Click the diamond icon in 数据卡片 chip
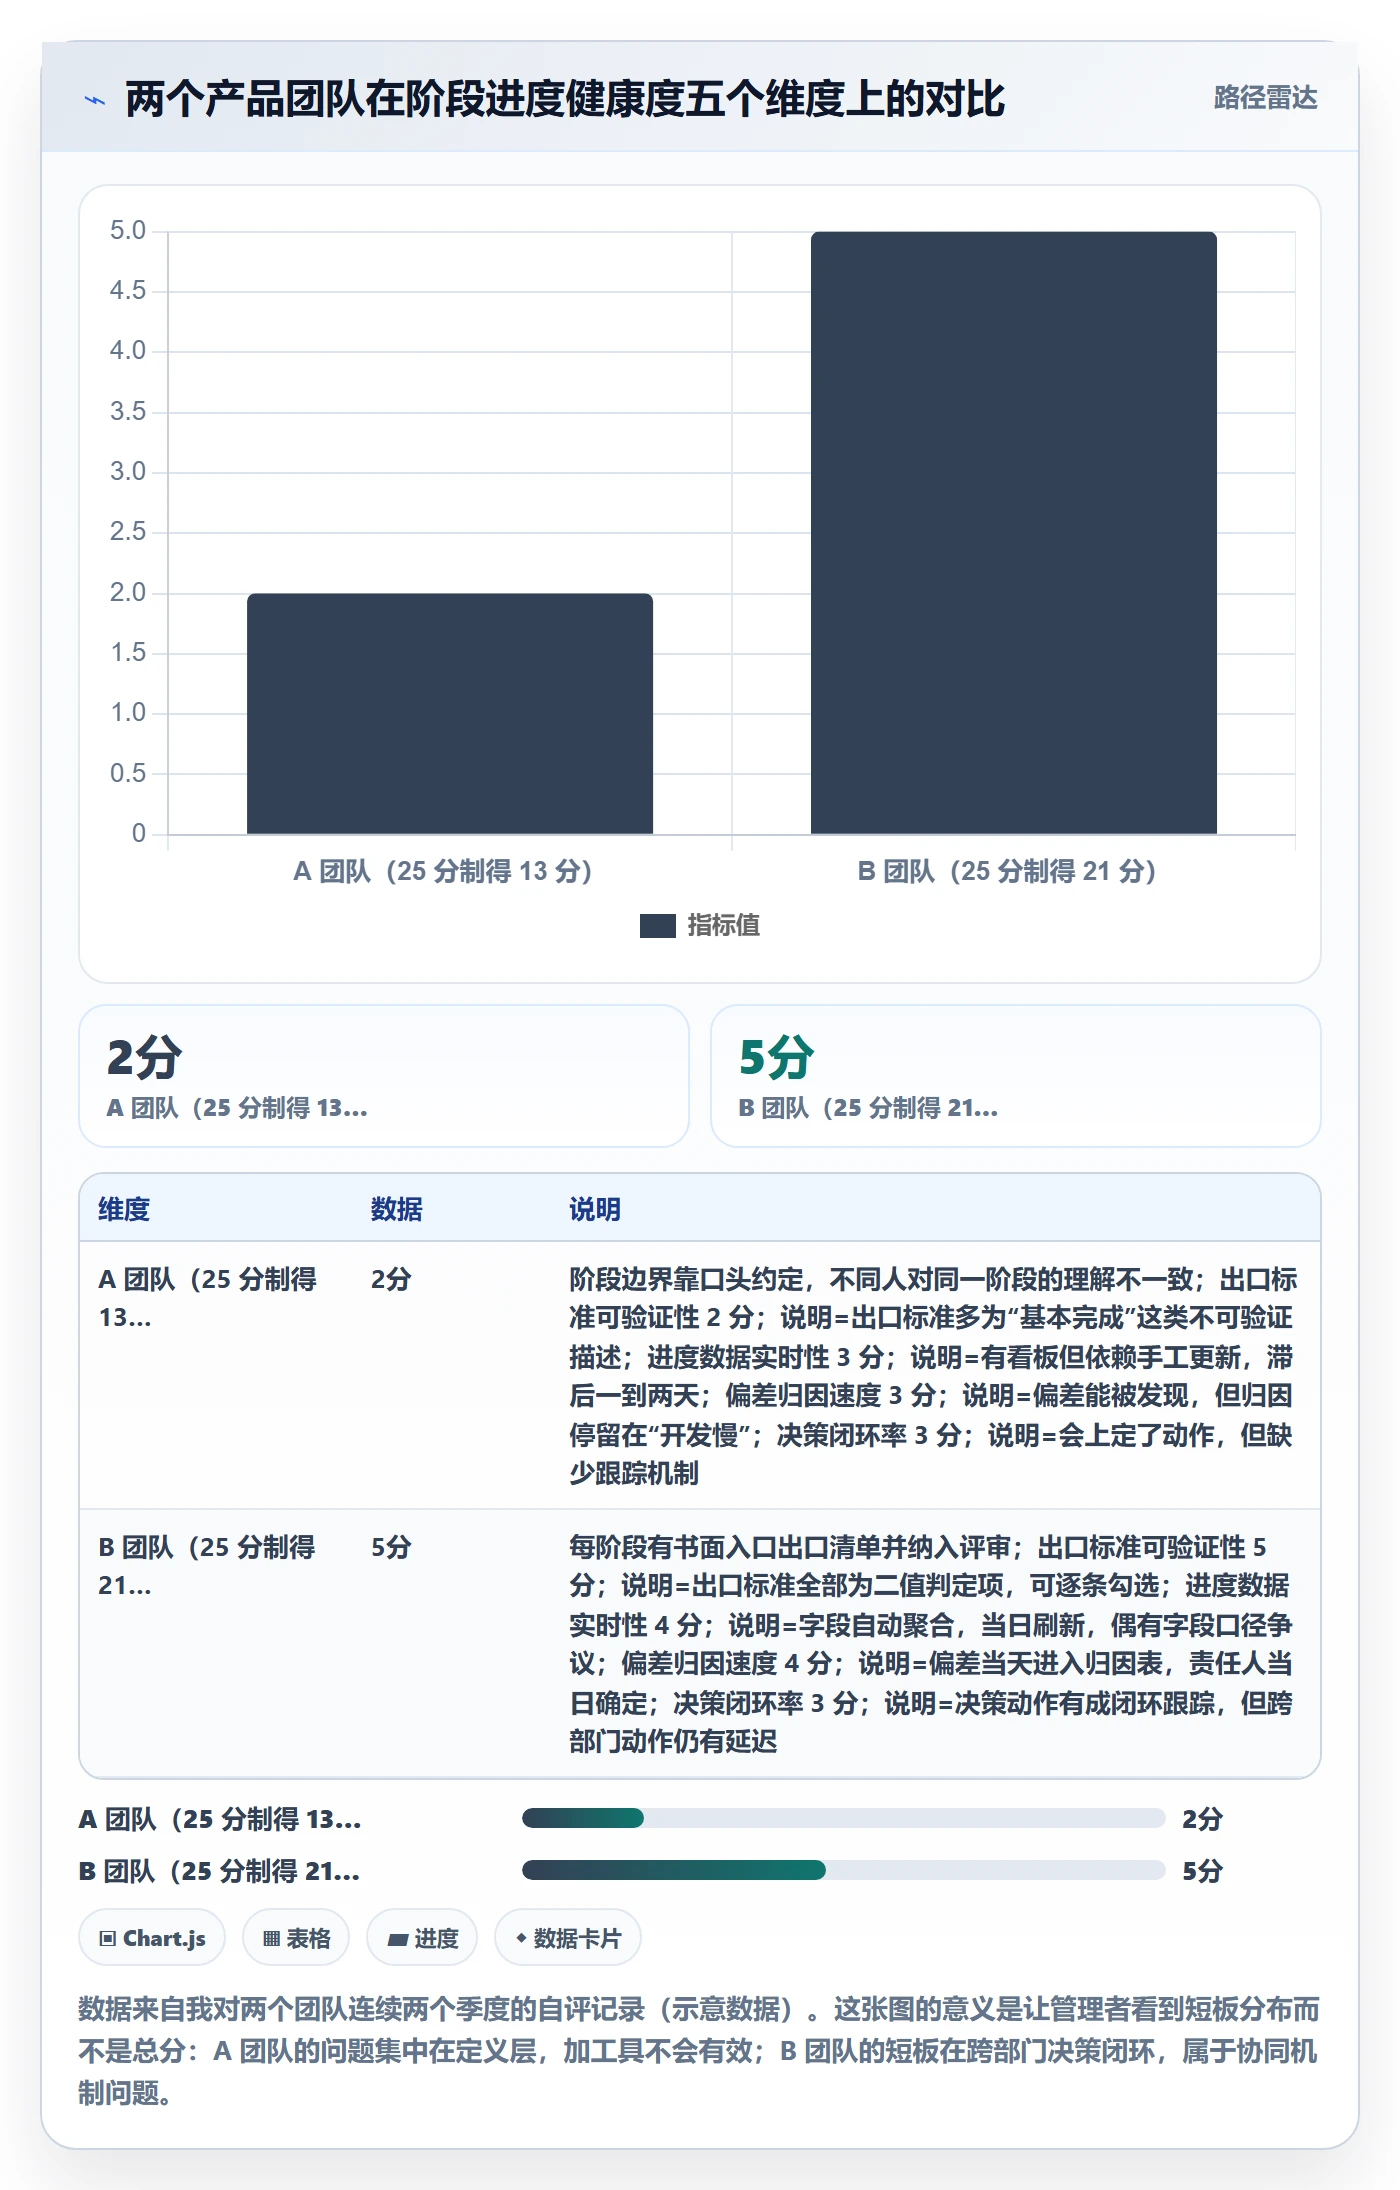 (x=521, y=1938)
